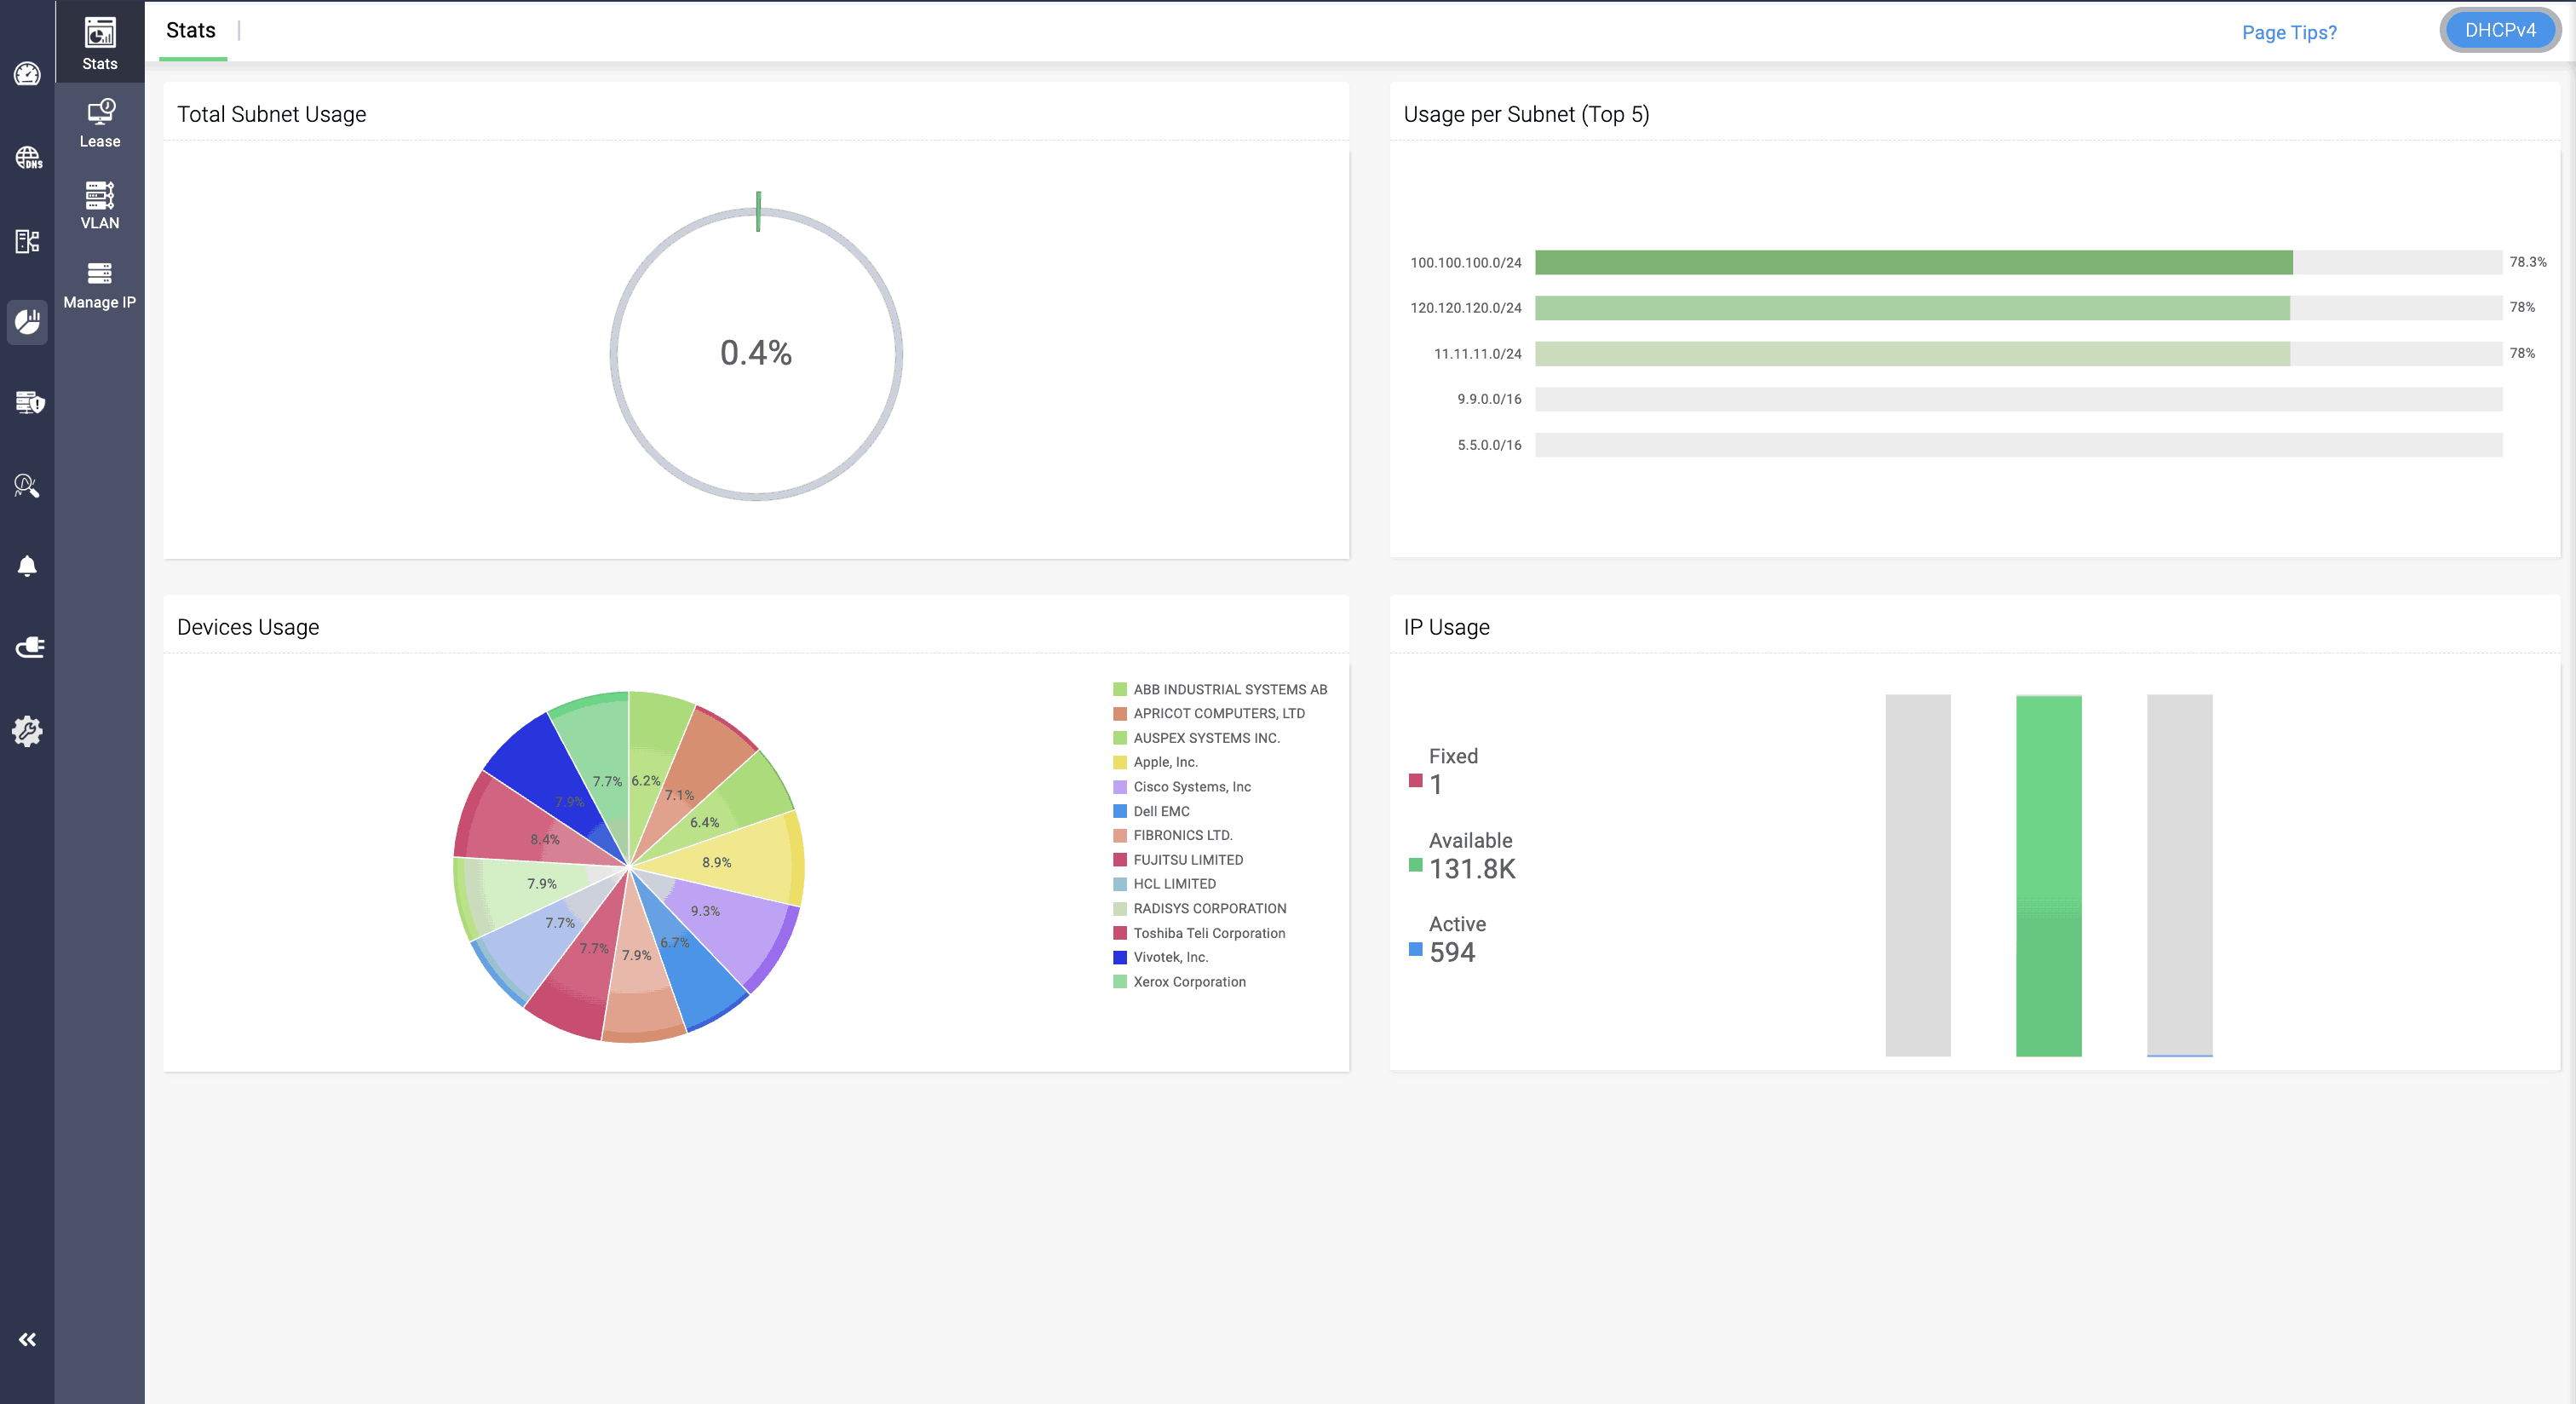Open the plug integrations icon

pyautogui.click(x=29, y=647)
